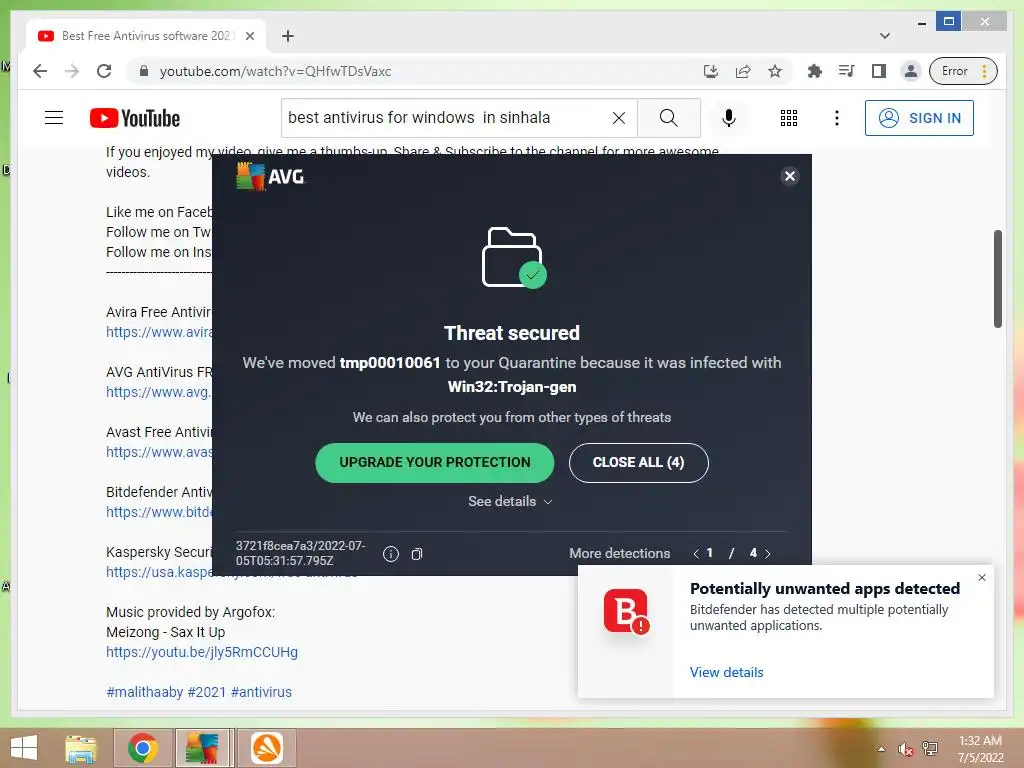The width and height of the screenshot is (1024, 768).
Task: Click the network tray icon
Action: coord(930,749)
